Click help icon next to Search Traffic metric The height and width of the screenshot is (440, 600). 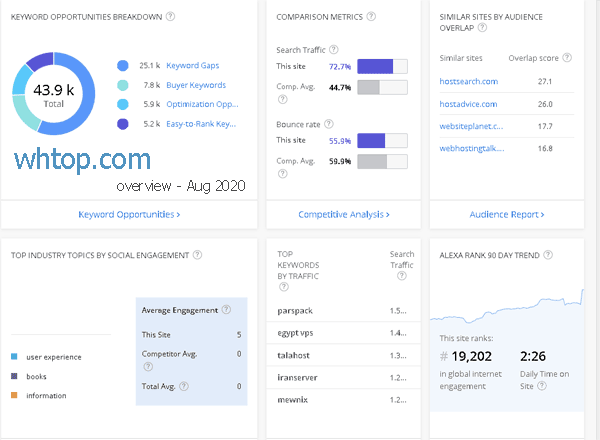(x=335, y=49)
